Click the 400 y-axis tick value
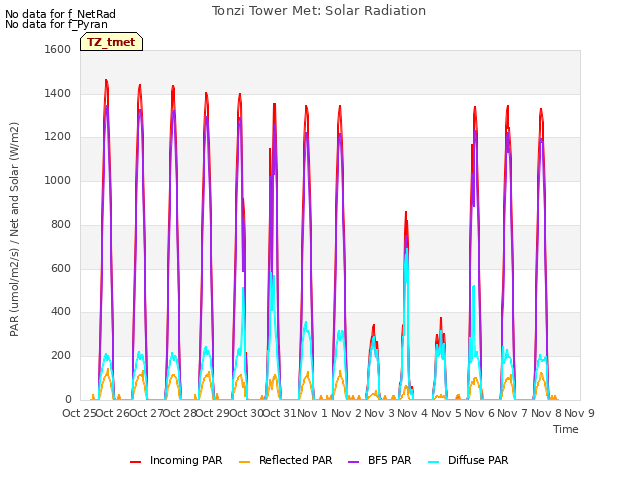The width and height of the screenshot is (640, 480). [x=61, y=312]
